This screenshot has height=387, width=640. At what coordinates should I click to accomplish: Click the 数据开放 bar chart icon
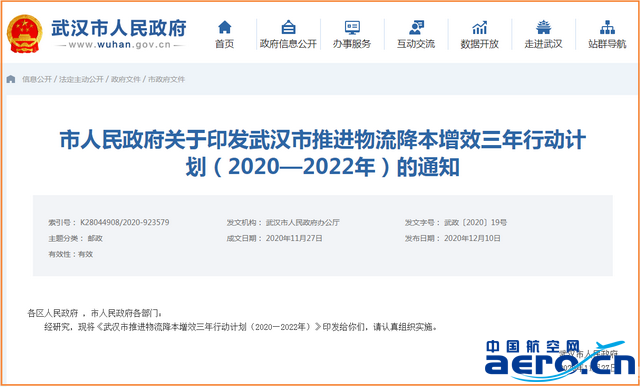click(480, 27)
